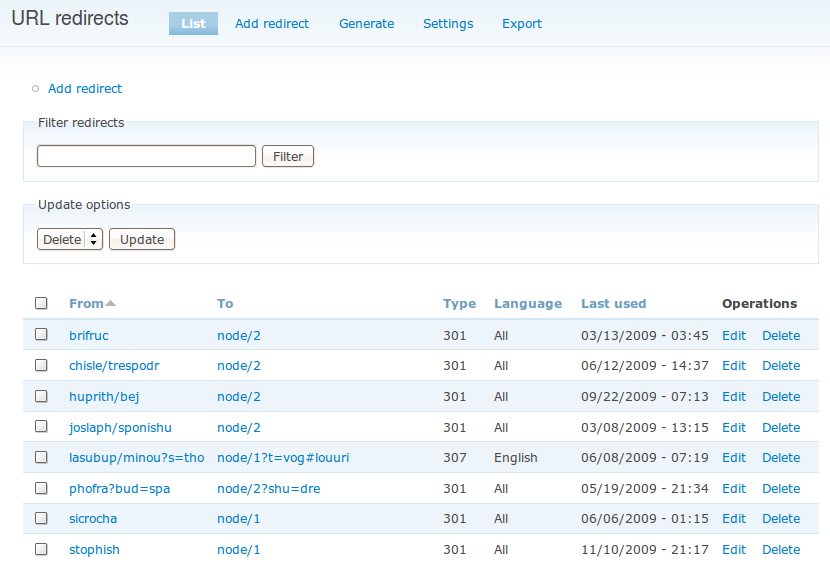The height and width of the screenshot is (564, 830).
Task: Click the Filter button
Action: [x=288, y=156]
